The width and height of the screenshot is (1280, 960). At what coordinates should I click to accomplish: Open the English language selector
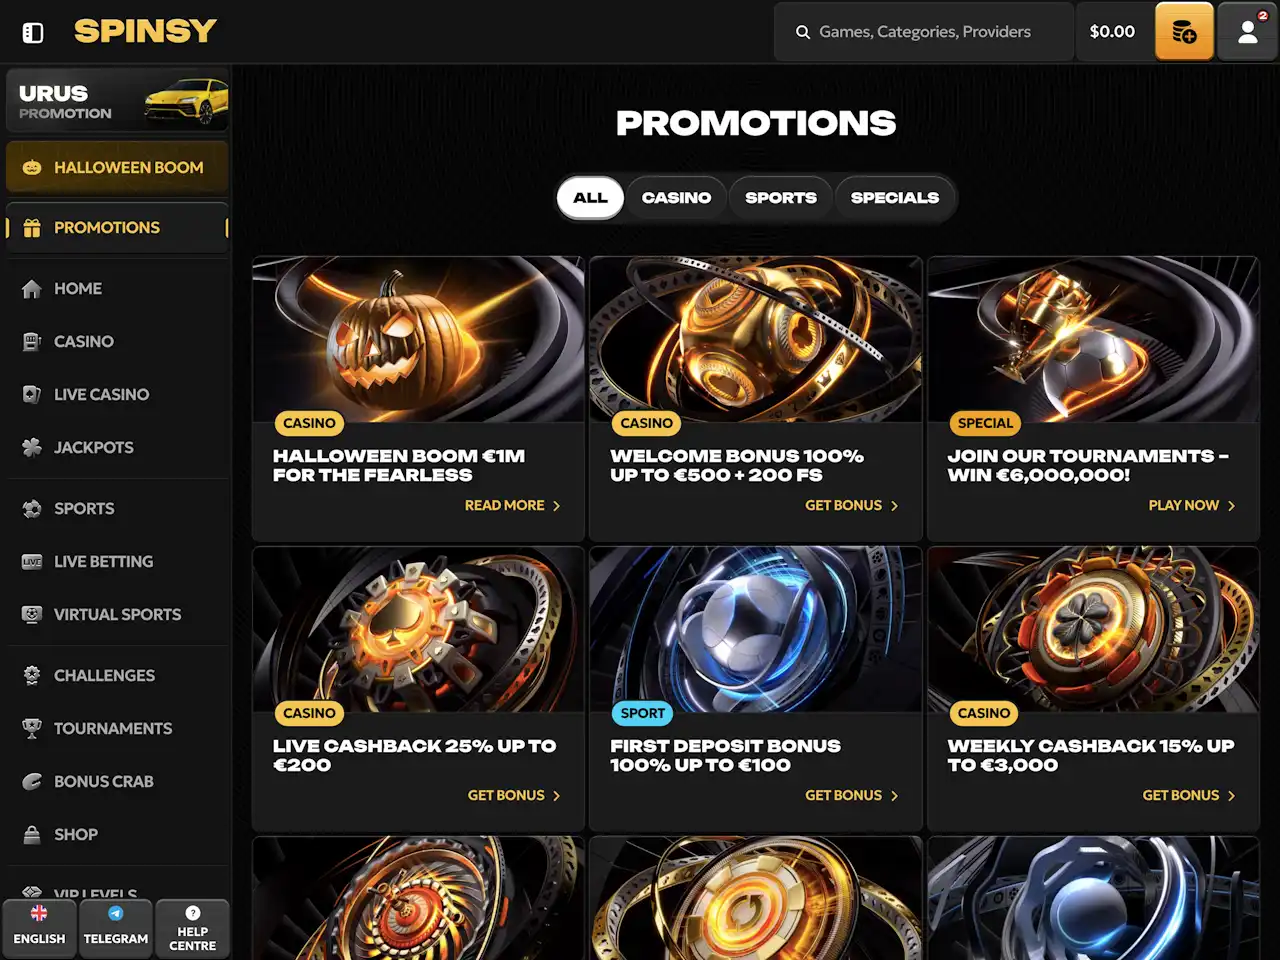click(39, 928)
